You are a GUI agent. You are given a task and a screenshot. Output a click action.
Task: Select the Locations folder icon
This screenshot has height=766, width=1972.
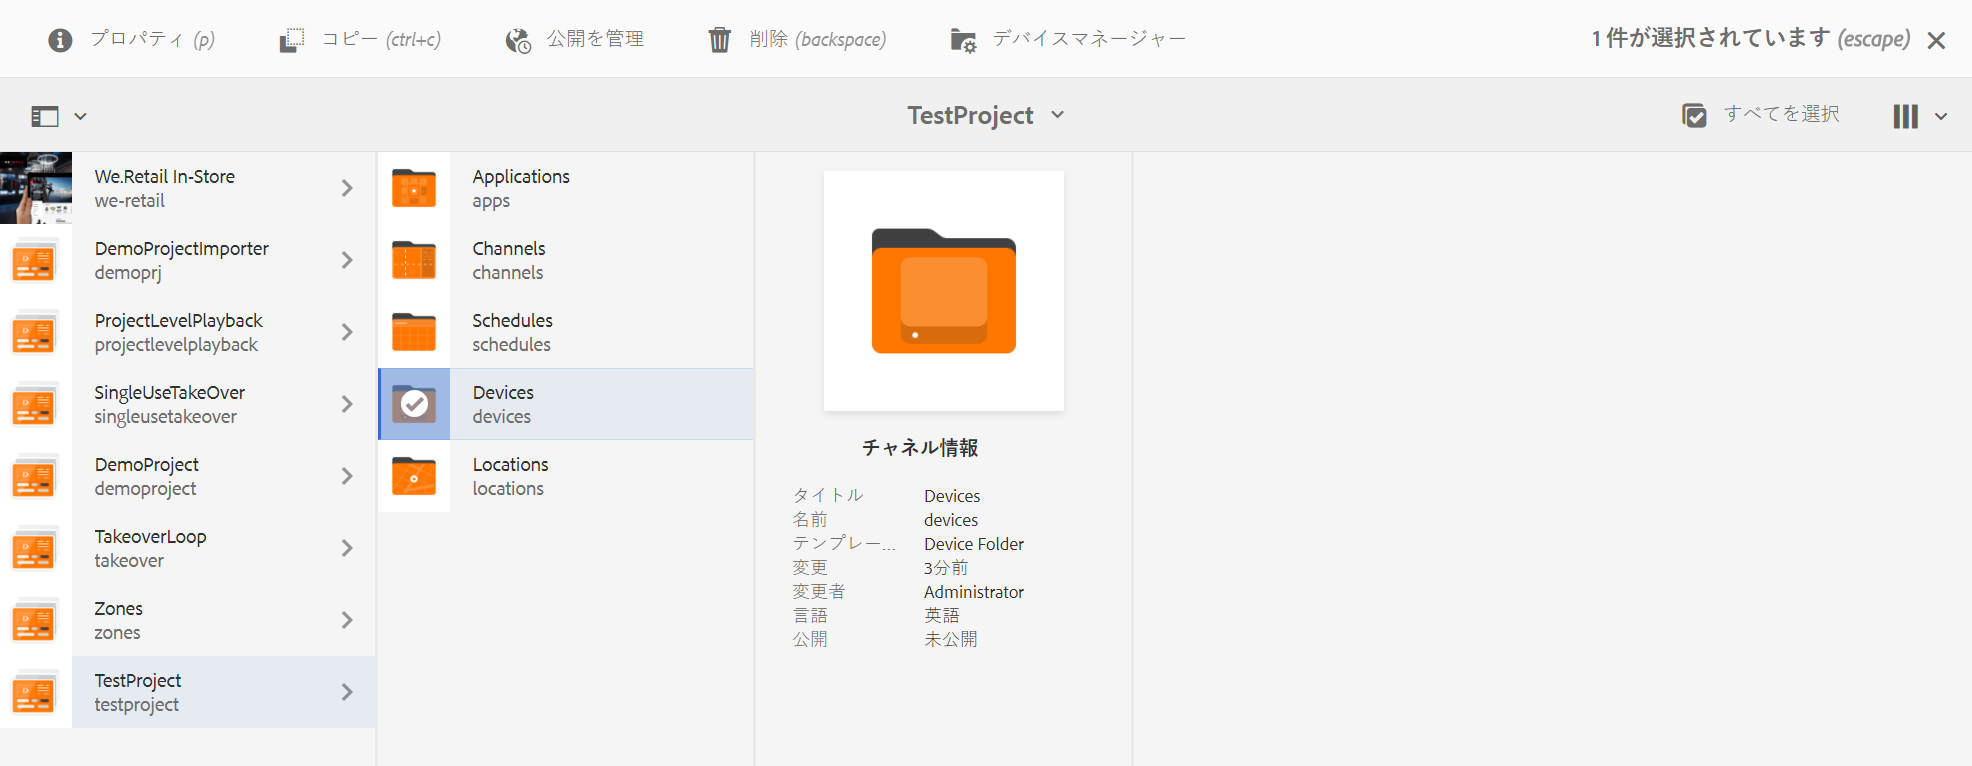(414, 476)
